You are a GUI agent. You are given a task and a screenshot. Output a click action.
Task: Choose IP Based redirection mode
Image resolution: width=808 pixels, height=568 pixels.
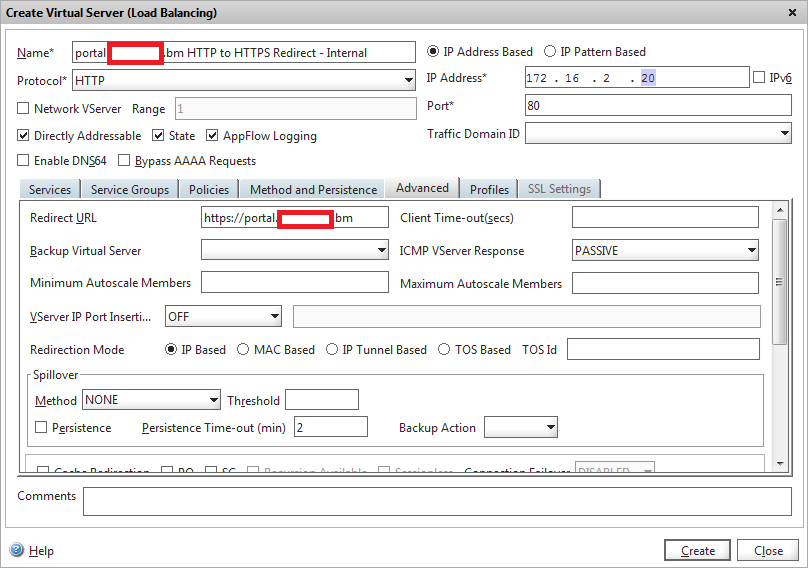171,349
